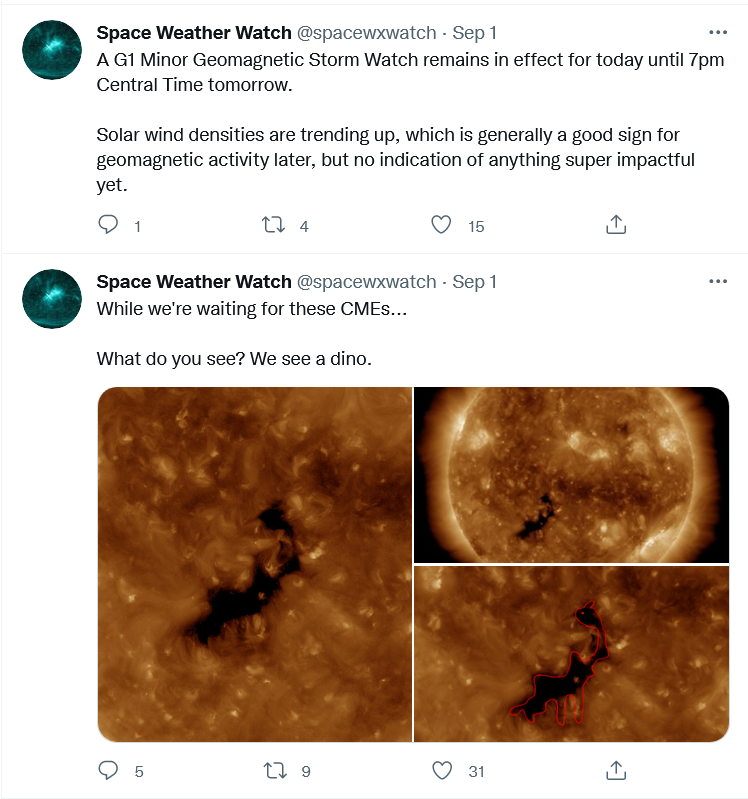748x799 pixels.
Task: Share the dino tweet
Action: coord(616,770)
